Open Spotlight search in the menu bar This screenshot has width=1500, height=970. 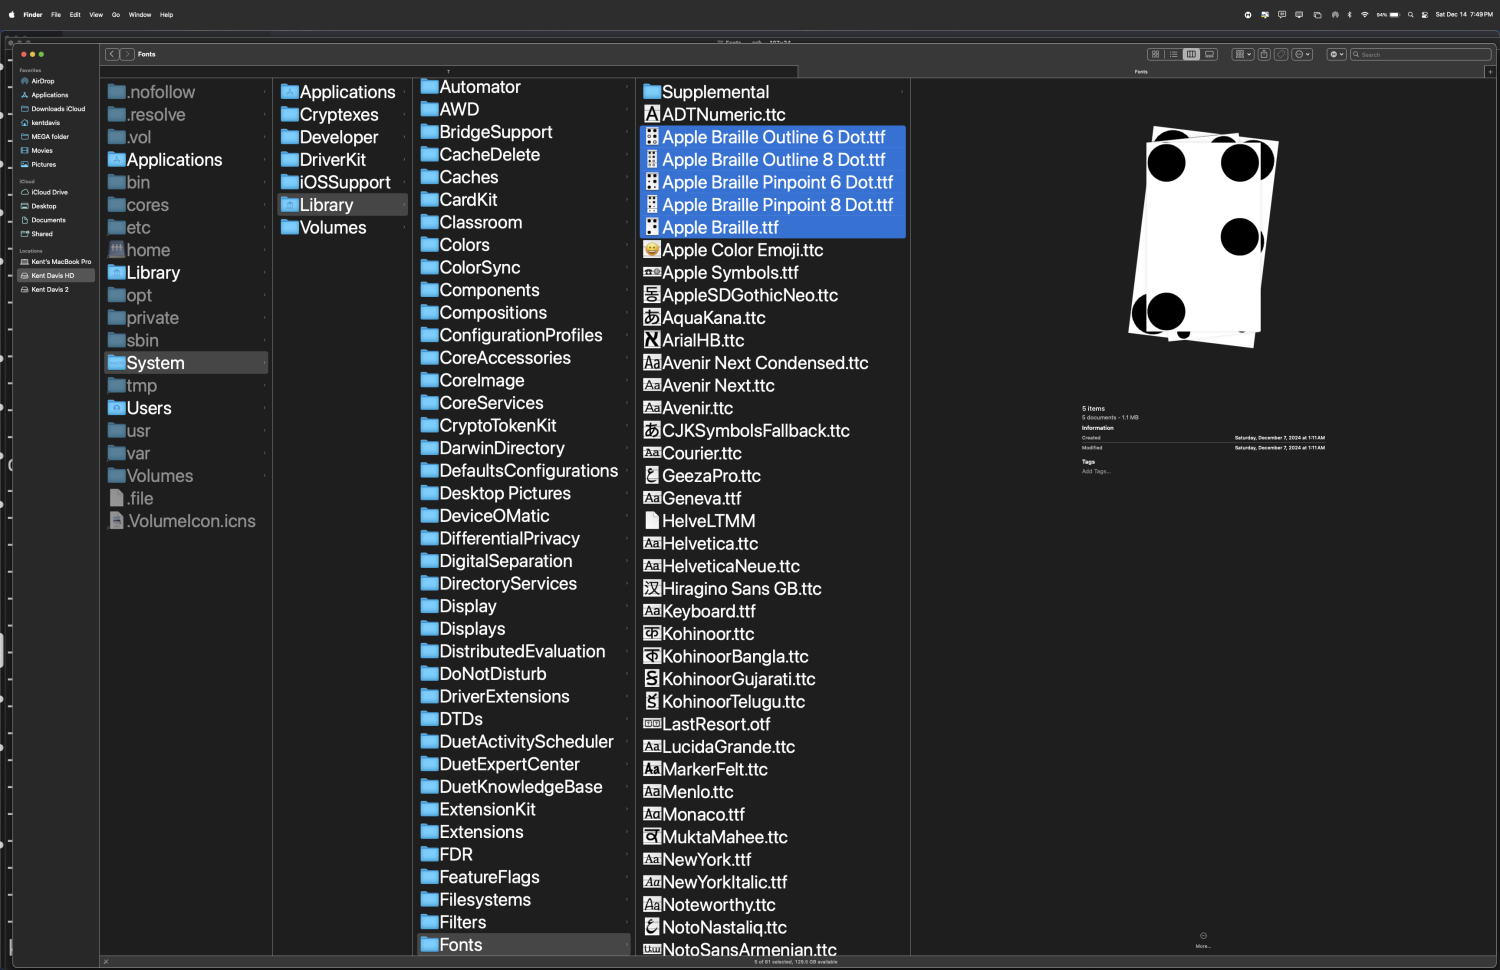pyautogui.click(x=1410, y=15)
